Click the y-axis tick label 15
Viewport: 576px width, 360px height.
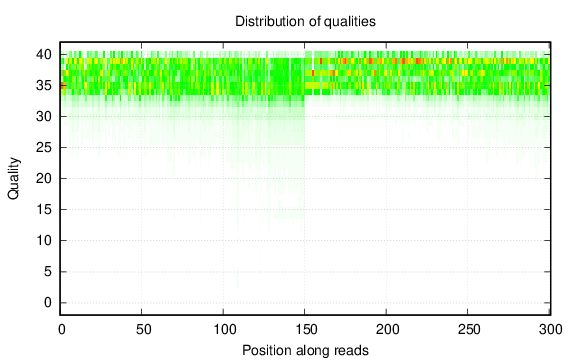point(44,210)
